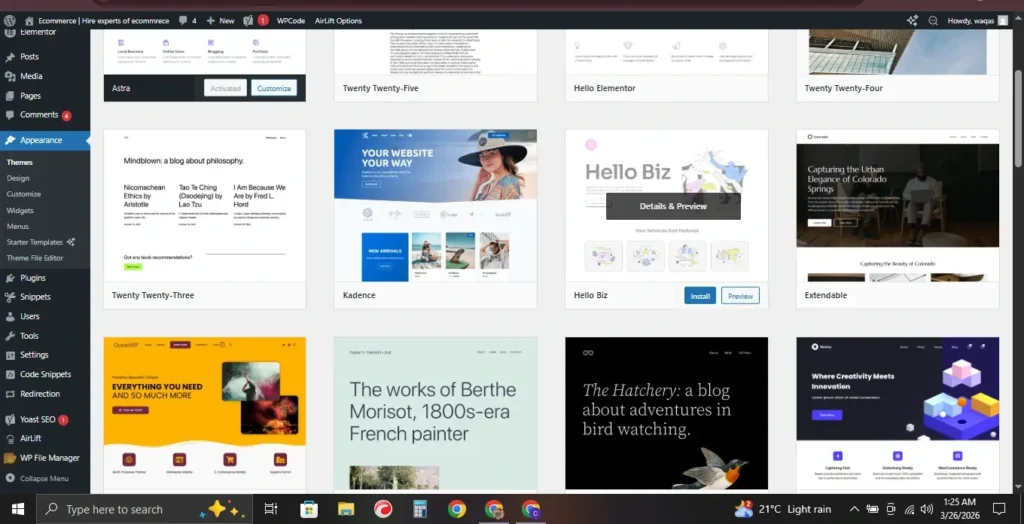Open Widgets submenu item
Viewport: 1024px width, 524px height.
pos(20,210)
